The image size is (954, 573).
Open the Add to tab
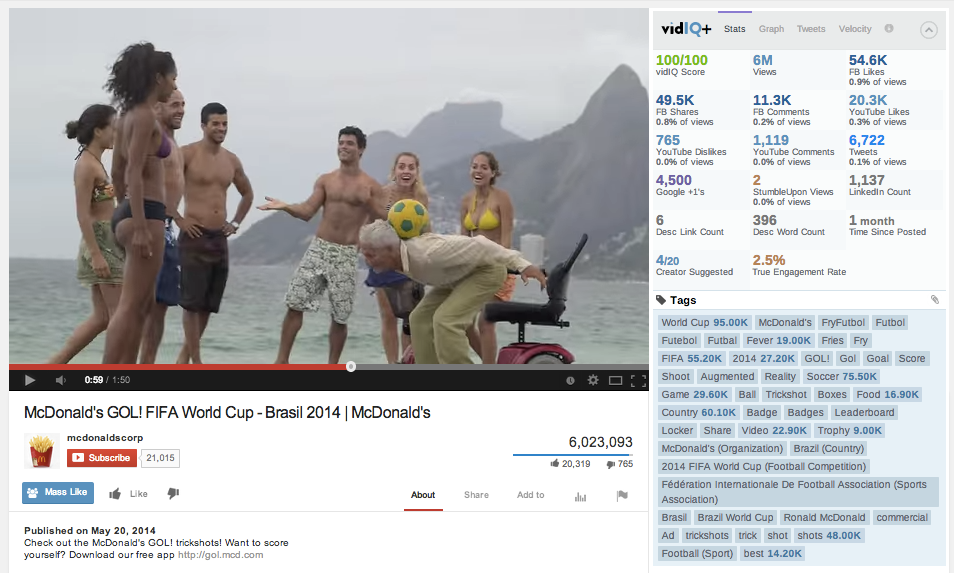531,495
